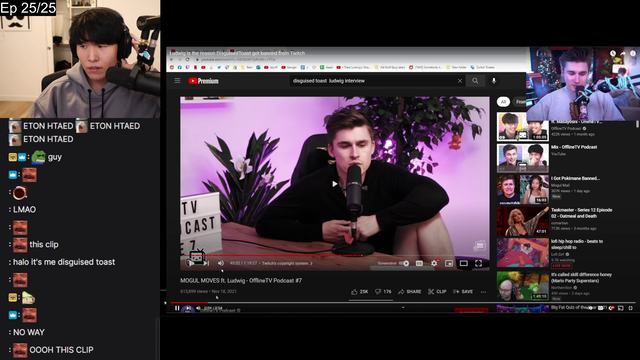Click the magnifier search button
Image resolution: width=640 pixels, height=360 pixels.
475,81
